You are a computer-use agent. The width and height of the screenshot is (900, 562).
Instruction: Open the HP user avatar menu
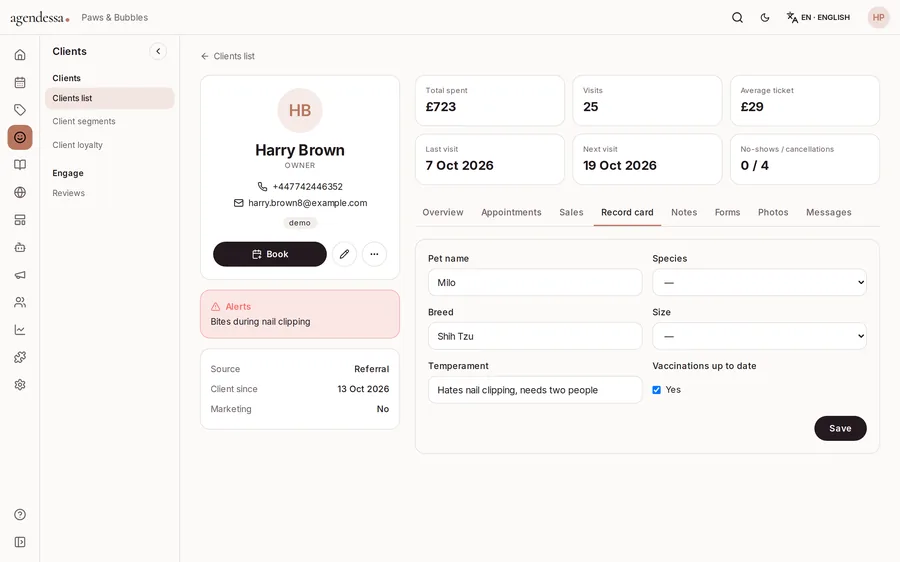878,17
